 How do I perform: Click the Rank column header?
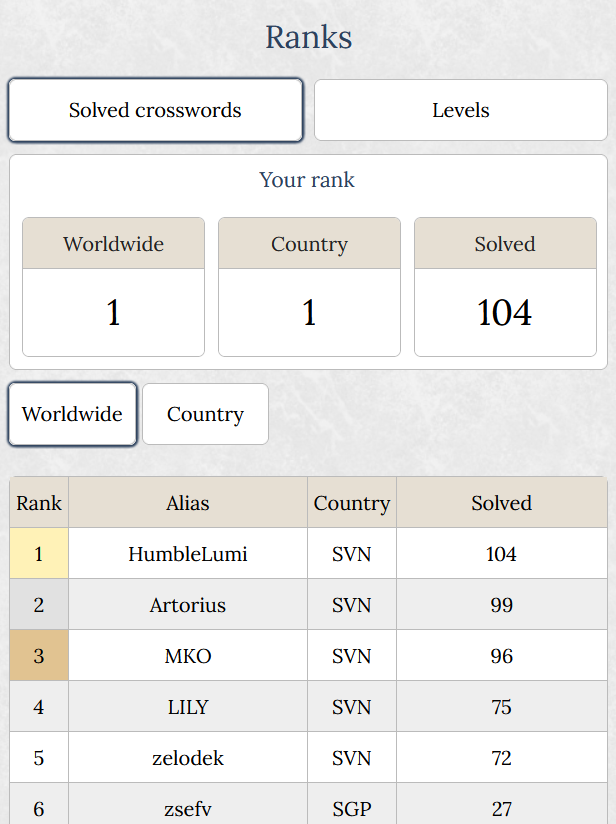[39, 503]
